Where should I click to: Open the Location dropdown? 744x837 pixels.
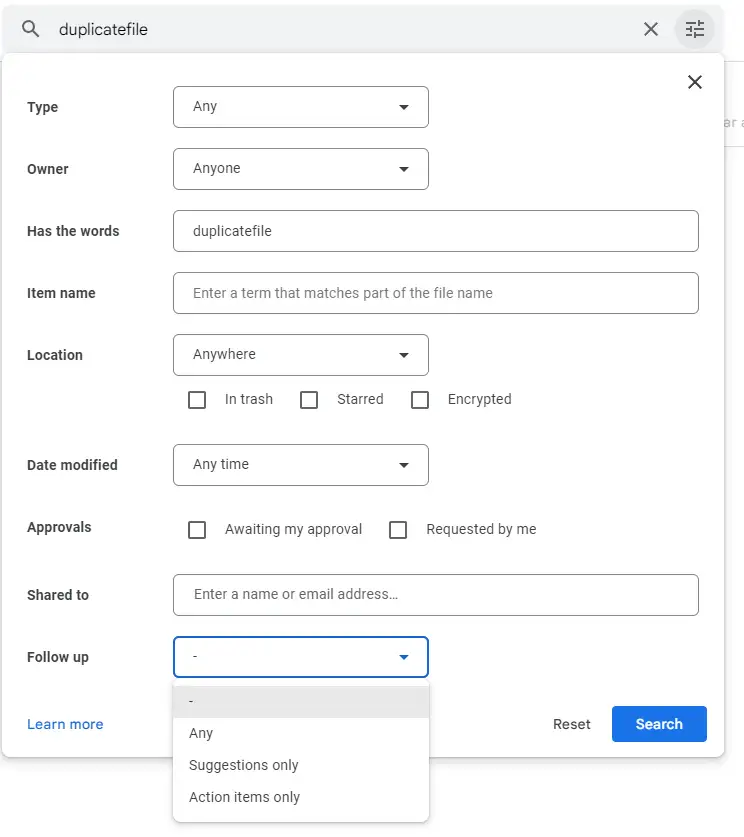(300, 355)
